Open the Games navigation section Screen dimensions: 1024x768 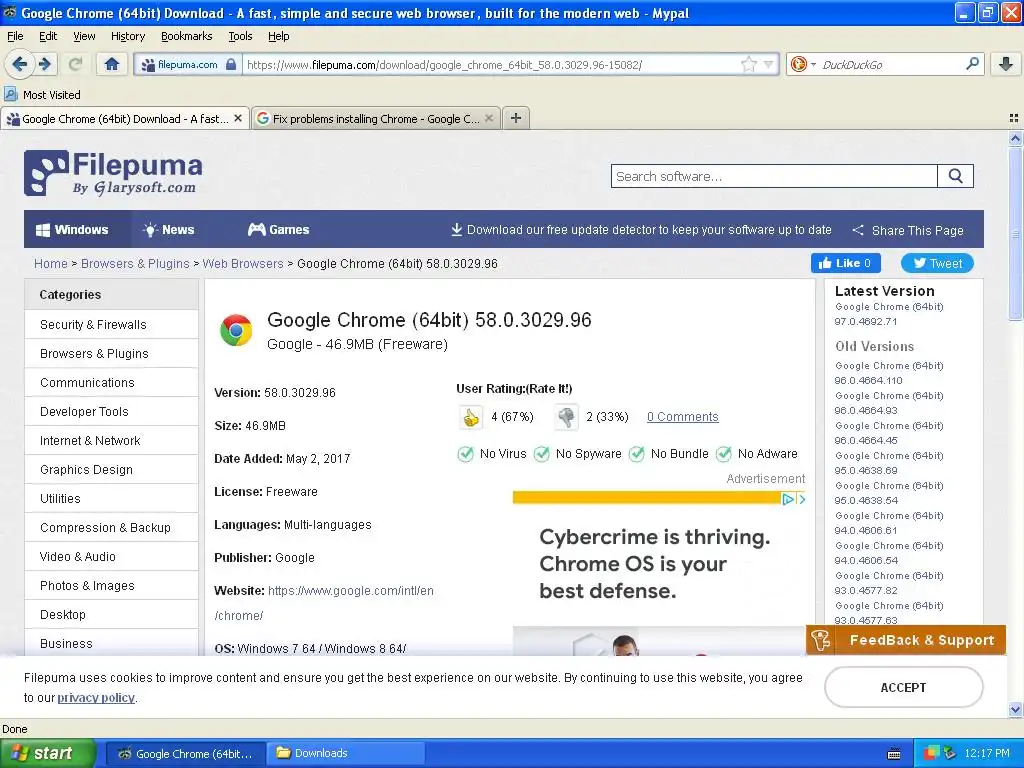[278, 229]
